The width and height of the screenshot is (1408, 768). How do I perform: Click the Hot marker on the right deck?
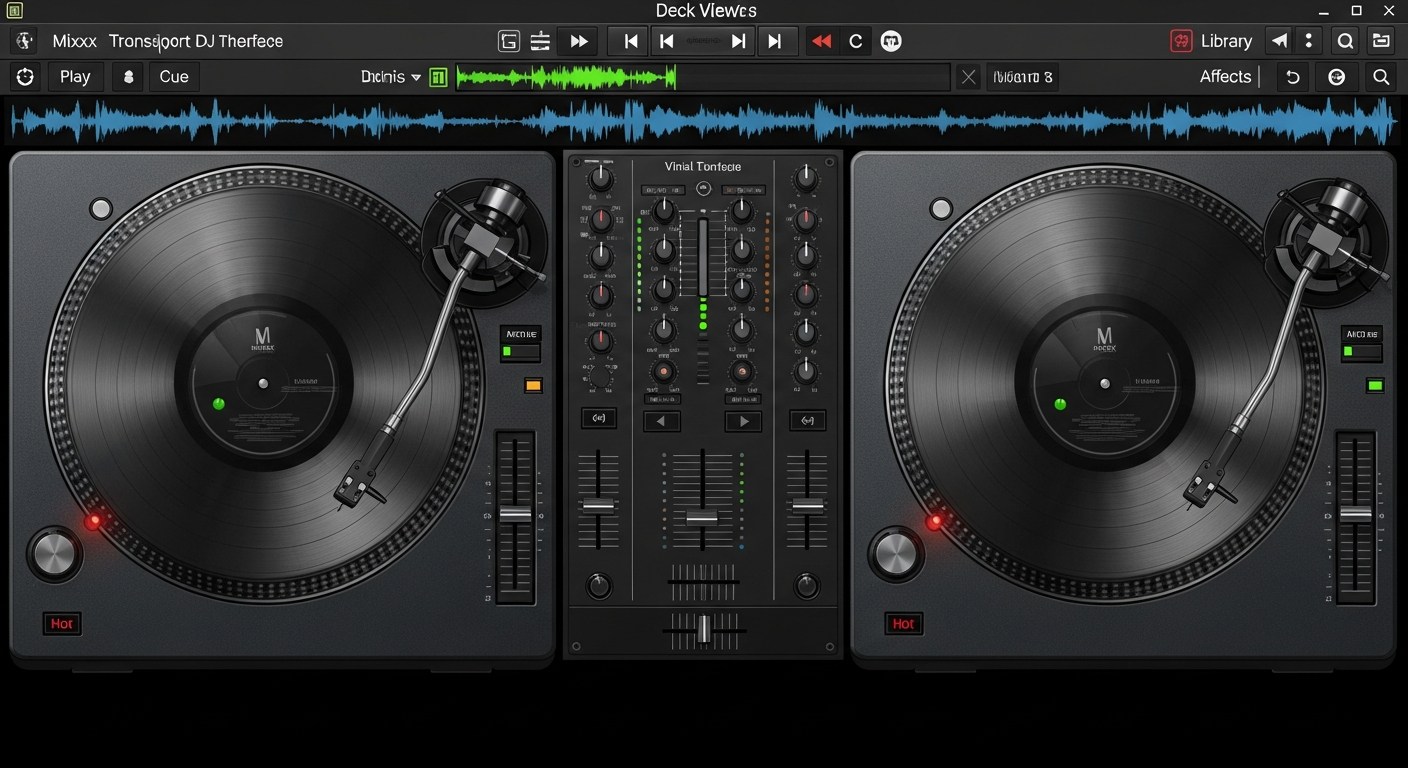point(903,623)
